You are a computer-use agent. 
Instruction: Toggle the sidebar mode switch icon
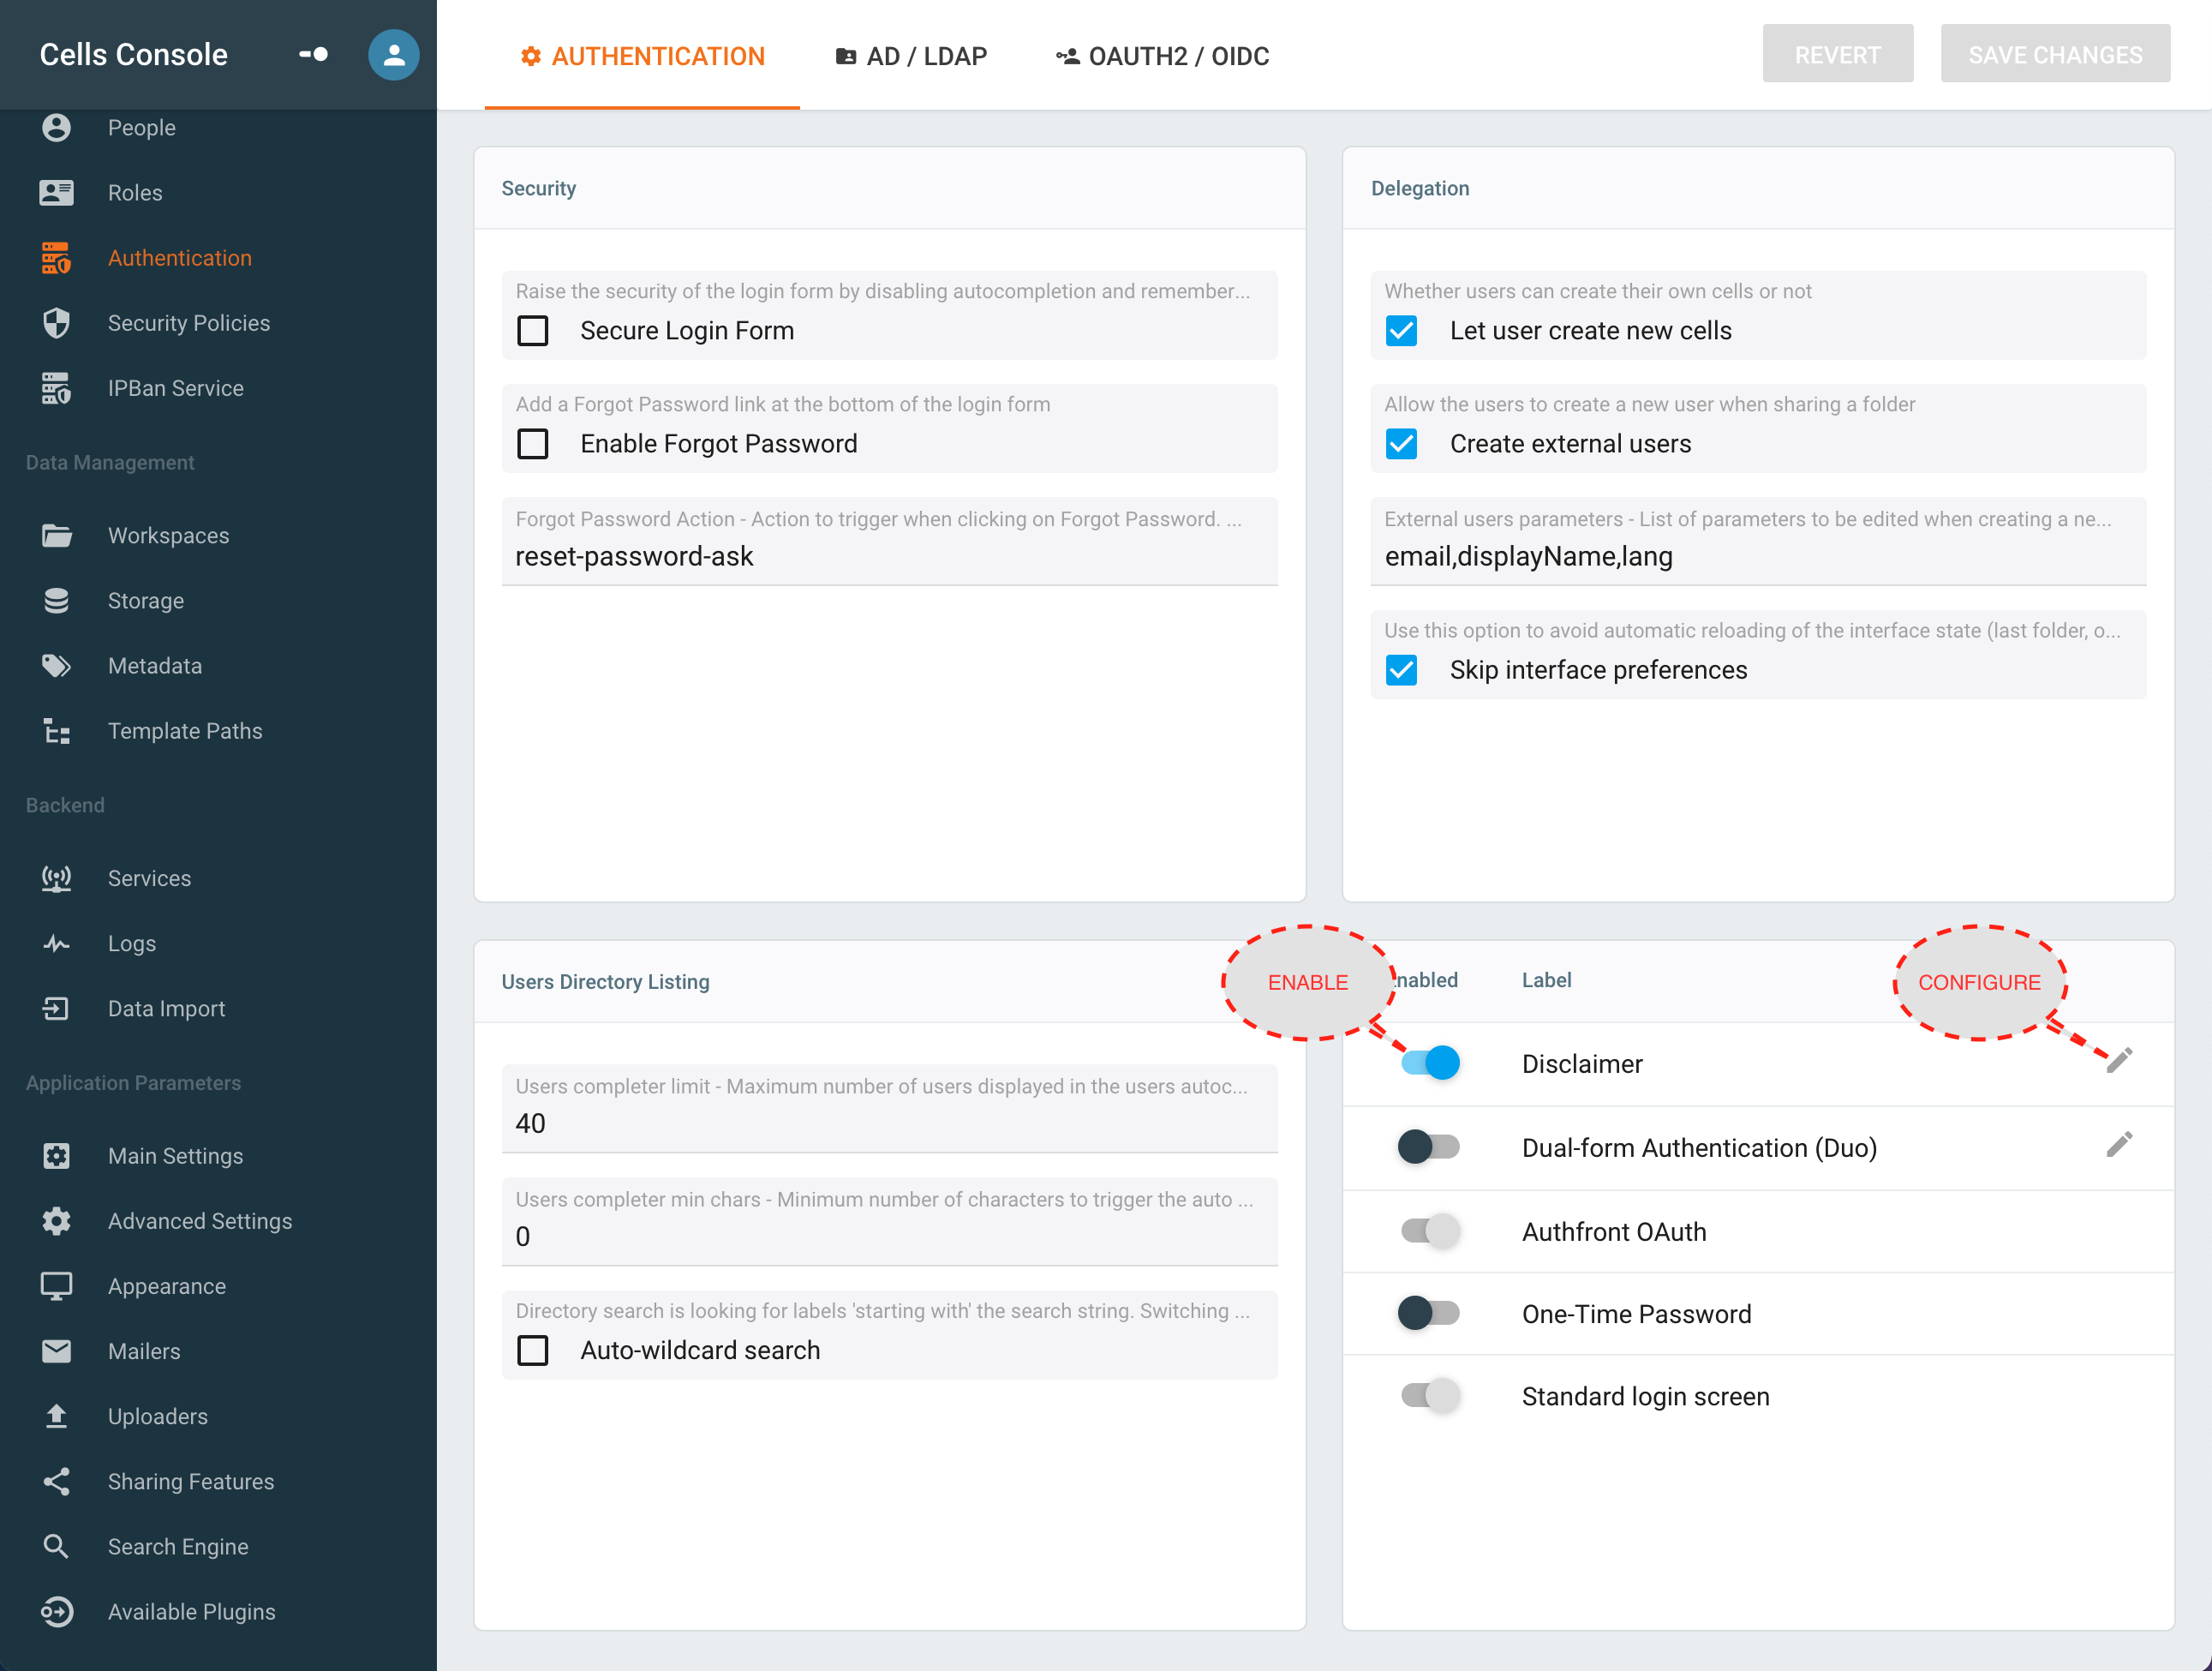(x=313, y=54)
